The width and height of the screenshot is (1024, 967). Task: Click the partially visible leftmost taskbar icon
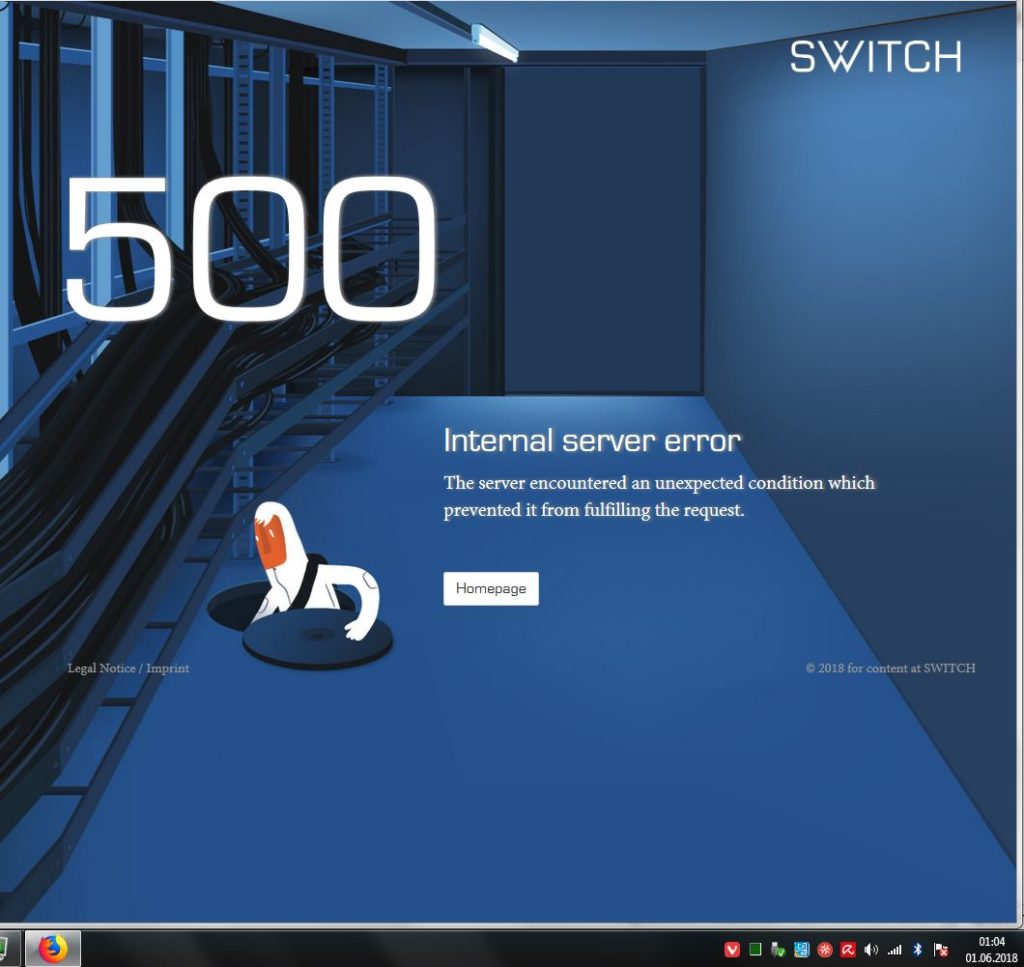[x=4, y=948]
